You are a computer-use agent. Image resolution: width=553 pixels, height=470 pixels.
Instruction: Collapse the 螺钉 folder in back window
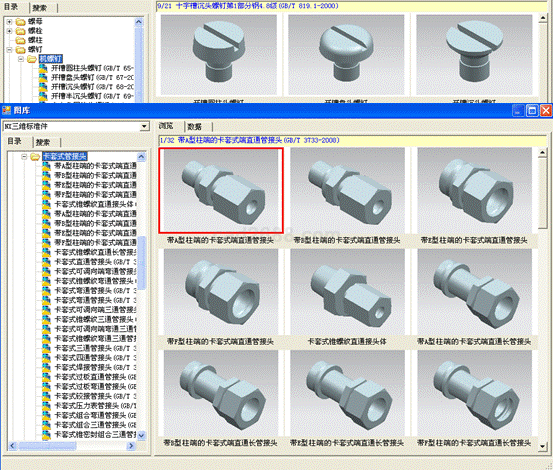(x=10, y=50)
